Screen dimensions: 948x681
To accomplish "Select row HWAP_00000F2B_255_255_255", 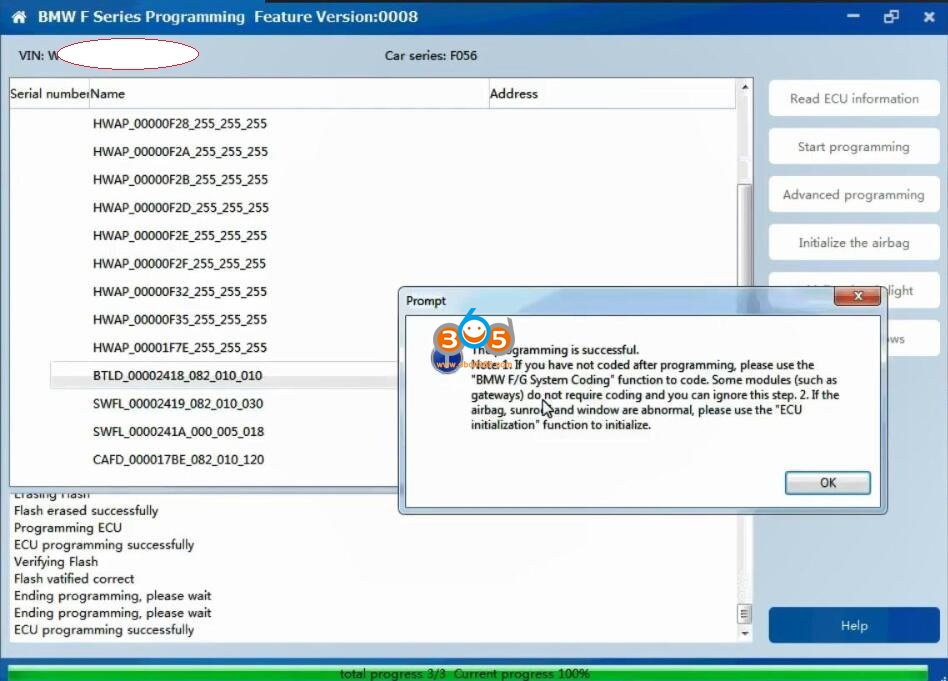I will pyautogui.click(x=180, y=180).
